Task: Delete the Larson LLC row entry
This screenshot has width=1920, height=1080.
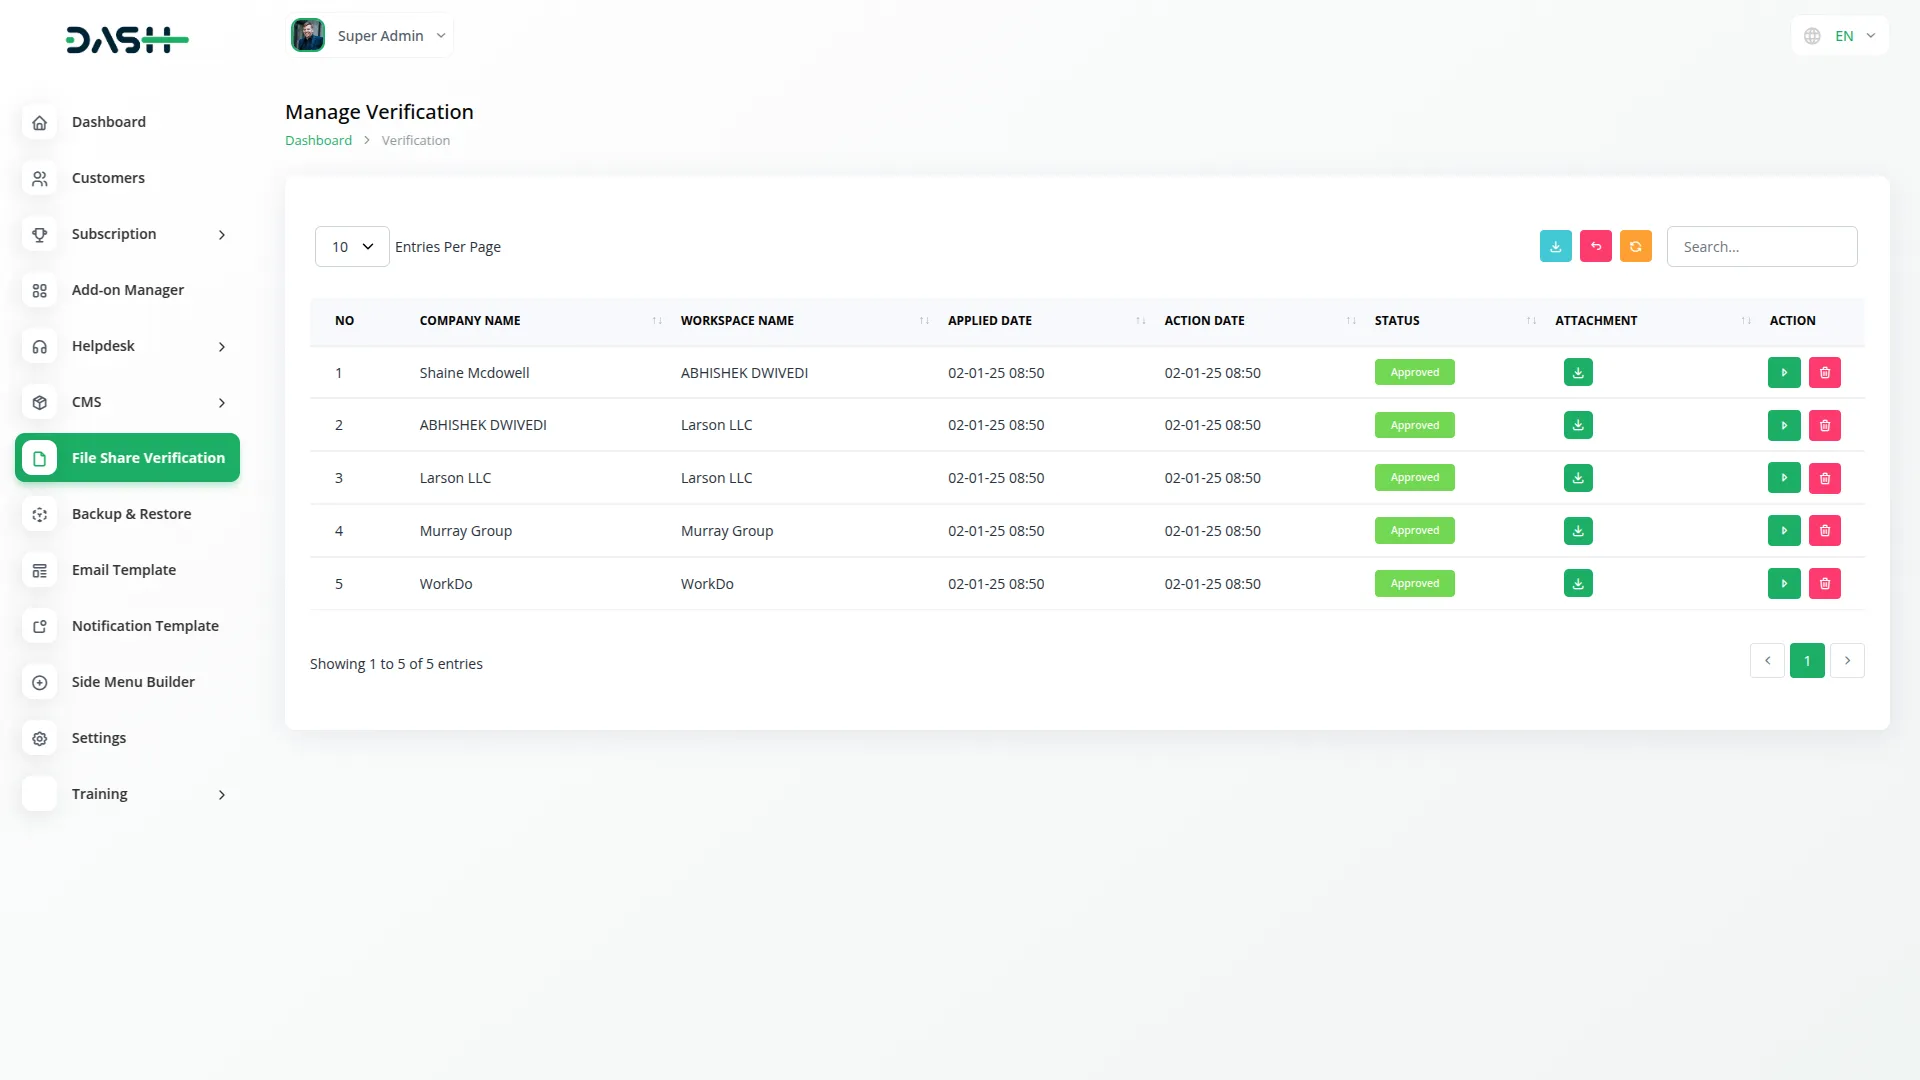Action: [x=1825, y=477]
